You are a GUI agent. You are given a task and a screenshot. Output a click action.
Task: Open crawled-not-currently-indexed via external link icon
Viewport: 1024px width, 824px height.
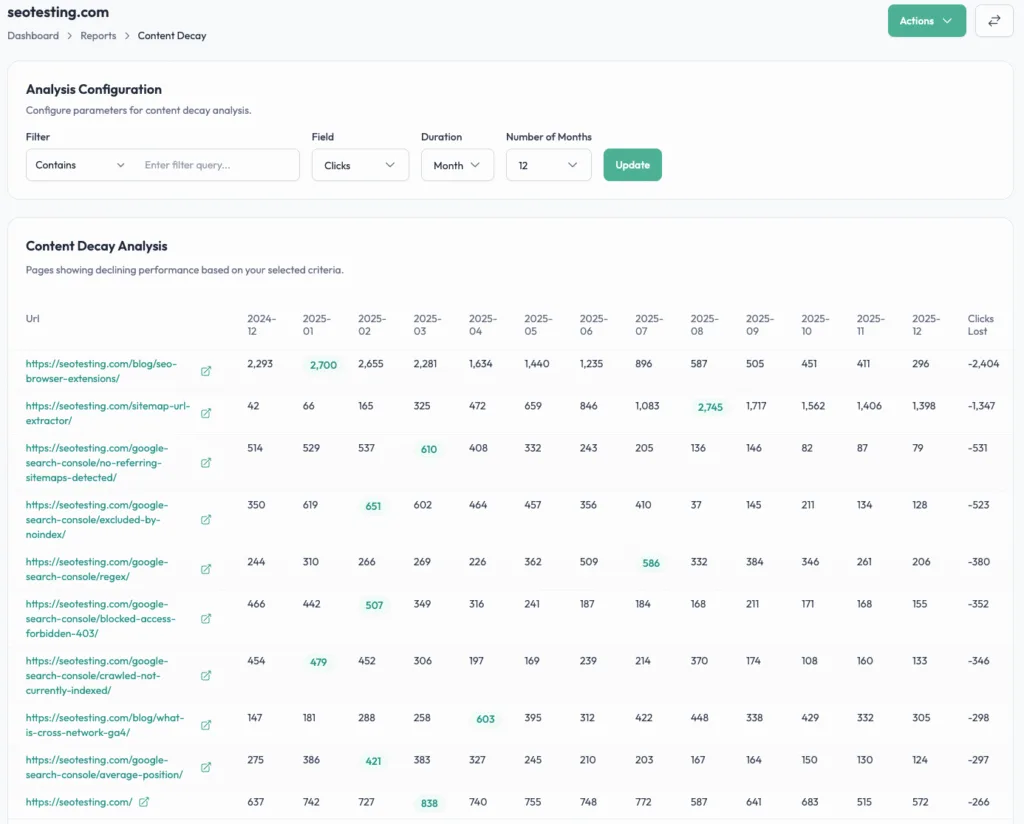pyautogui.click(x=206, y=675)
